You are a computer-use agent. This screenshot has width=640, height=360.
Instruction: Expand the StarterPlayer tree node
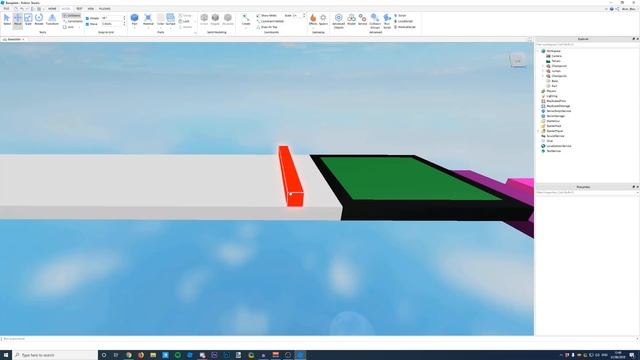coord(539,131)
